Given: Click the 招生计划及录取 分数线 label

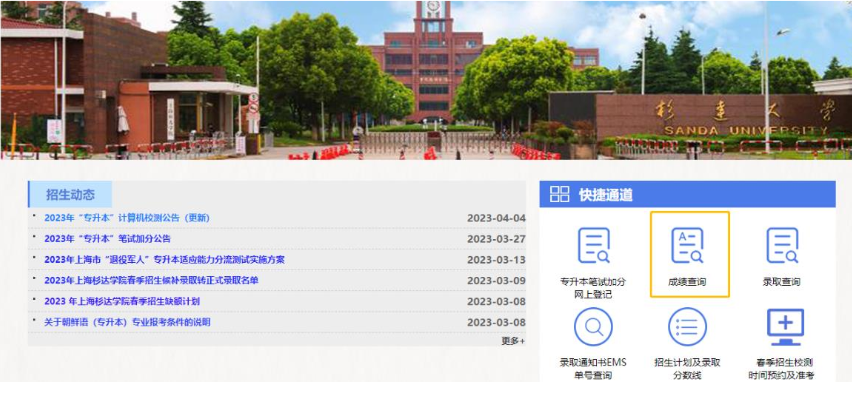Looking at the screenshot, I should pos(687,369).
